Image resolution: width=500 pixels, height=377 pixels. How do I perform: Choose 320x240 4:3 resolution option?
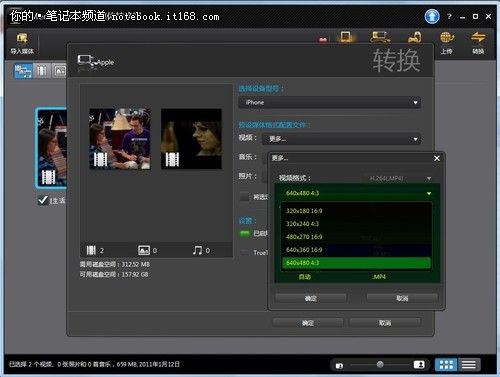tap(356, 224)
